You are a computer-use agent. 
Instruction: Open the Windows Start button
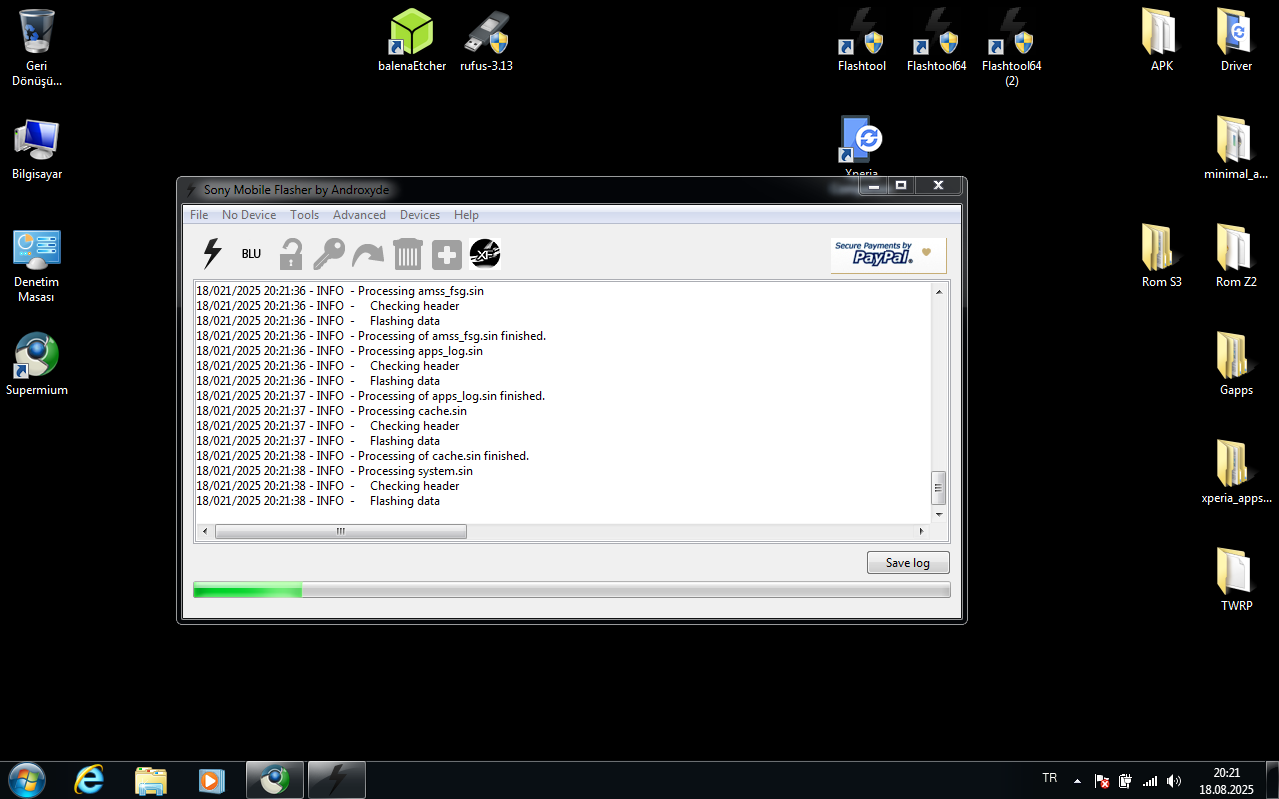click(26, 780)
